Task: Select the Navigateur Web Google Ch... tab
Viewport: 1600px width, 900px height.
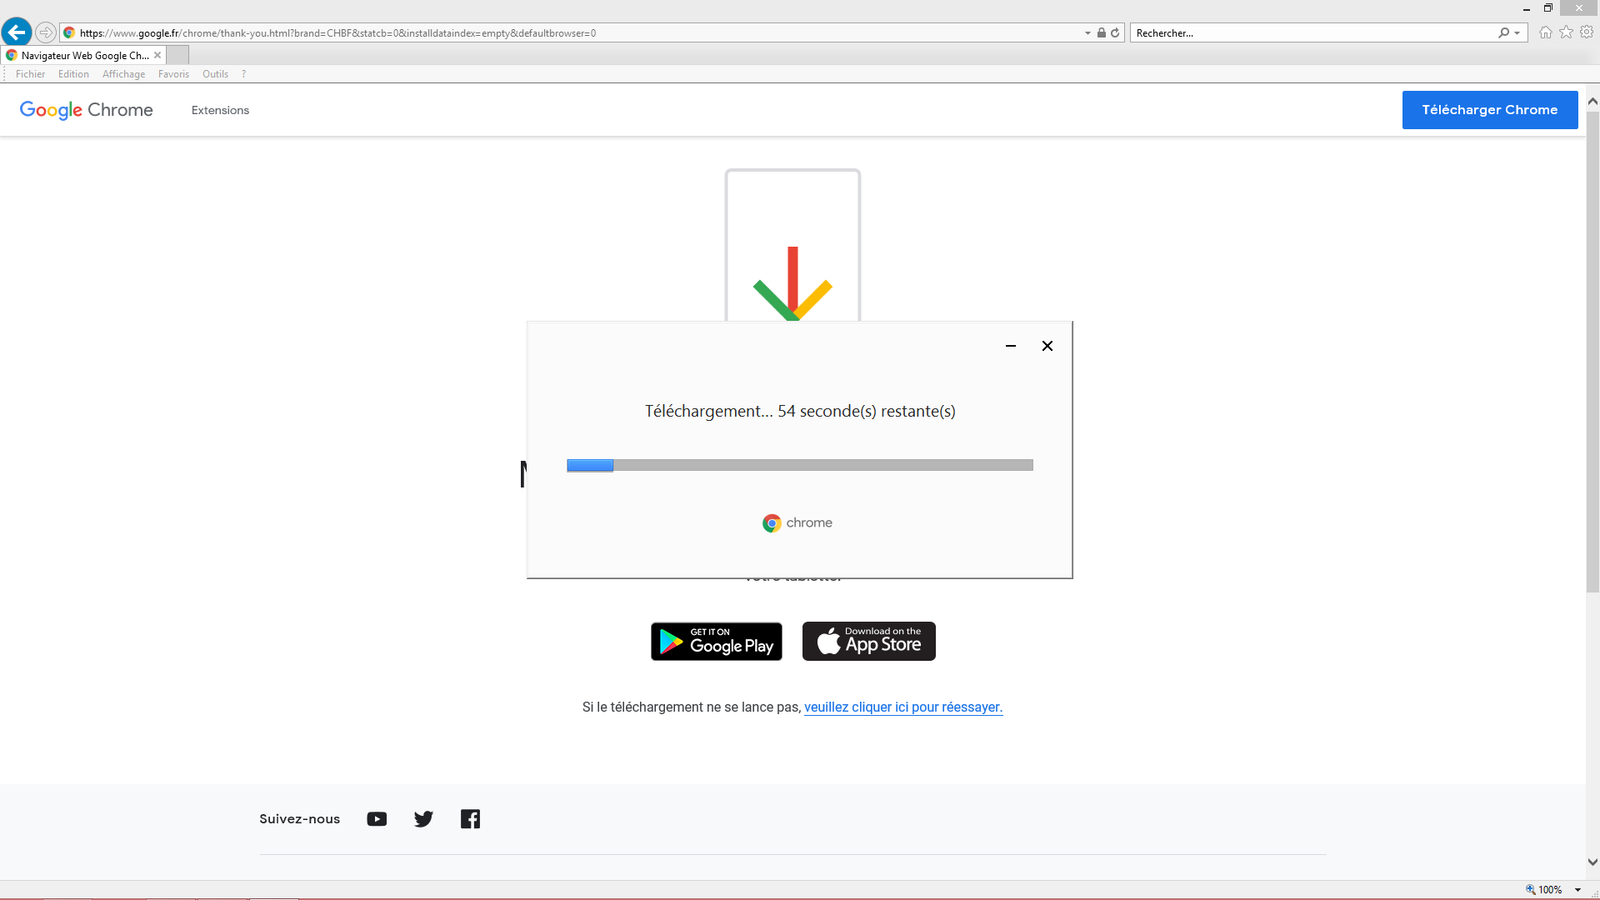Action: pos(84,55)
